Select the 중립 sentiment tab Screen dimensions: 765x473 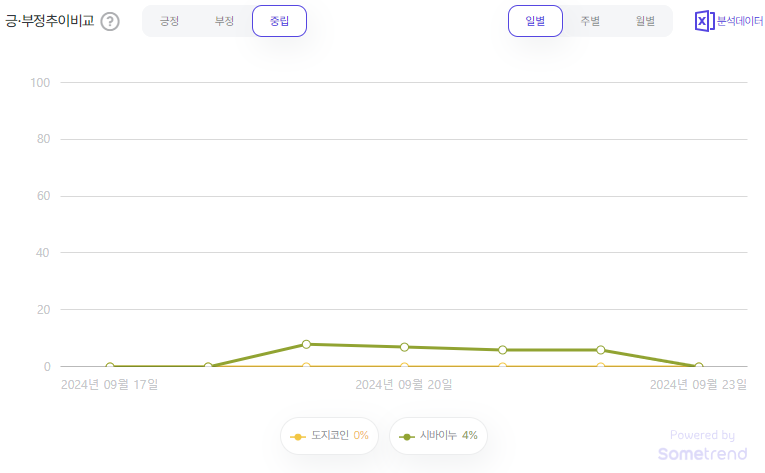coord(280,21)
